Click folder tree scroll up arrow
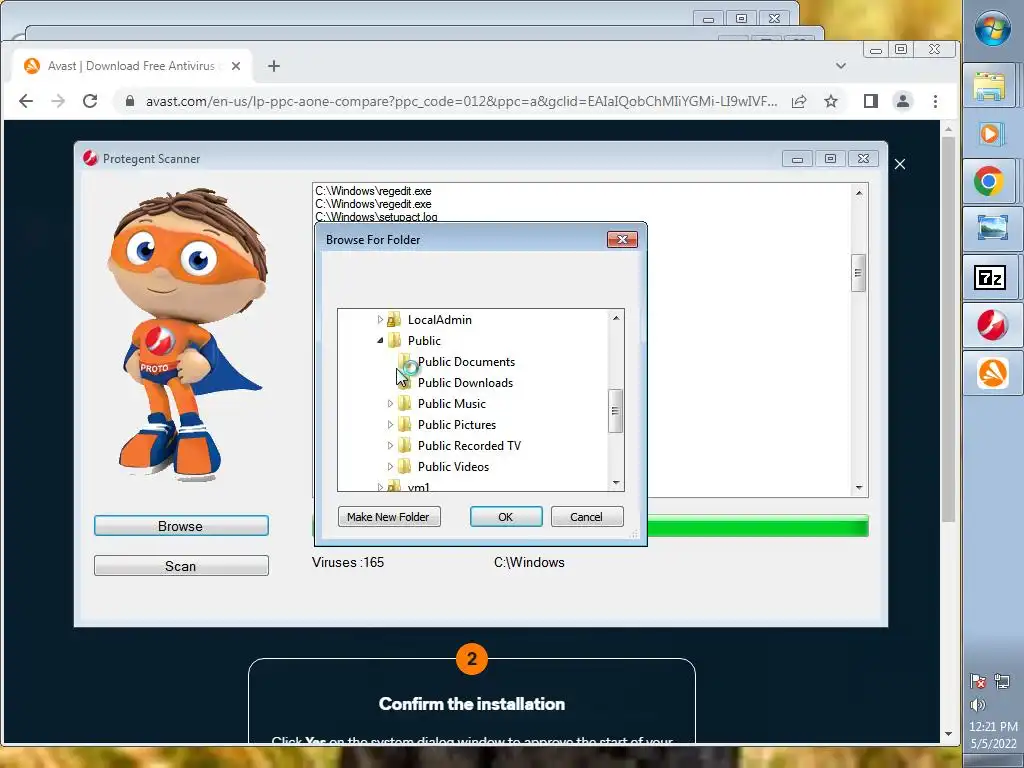This screenshot has width=1024, height=768. pyautogui.click(x=616, y=318)
